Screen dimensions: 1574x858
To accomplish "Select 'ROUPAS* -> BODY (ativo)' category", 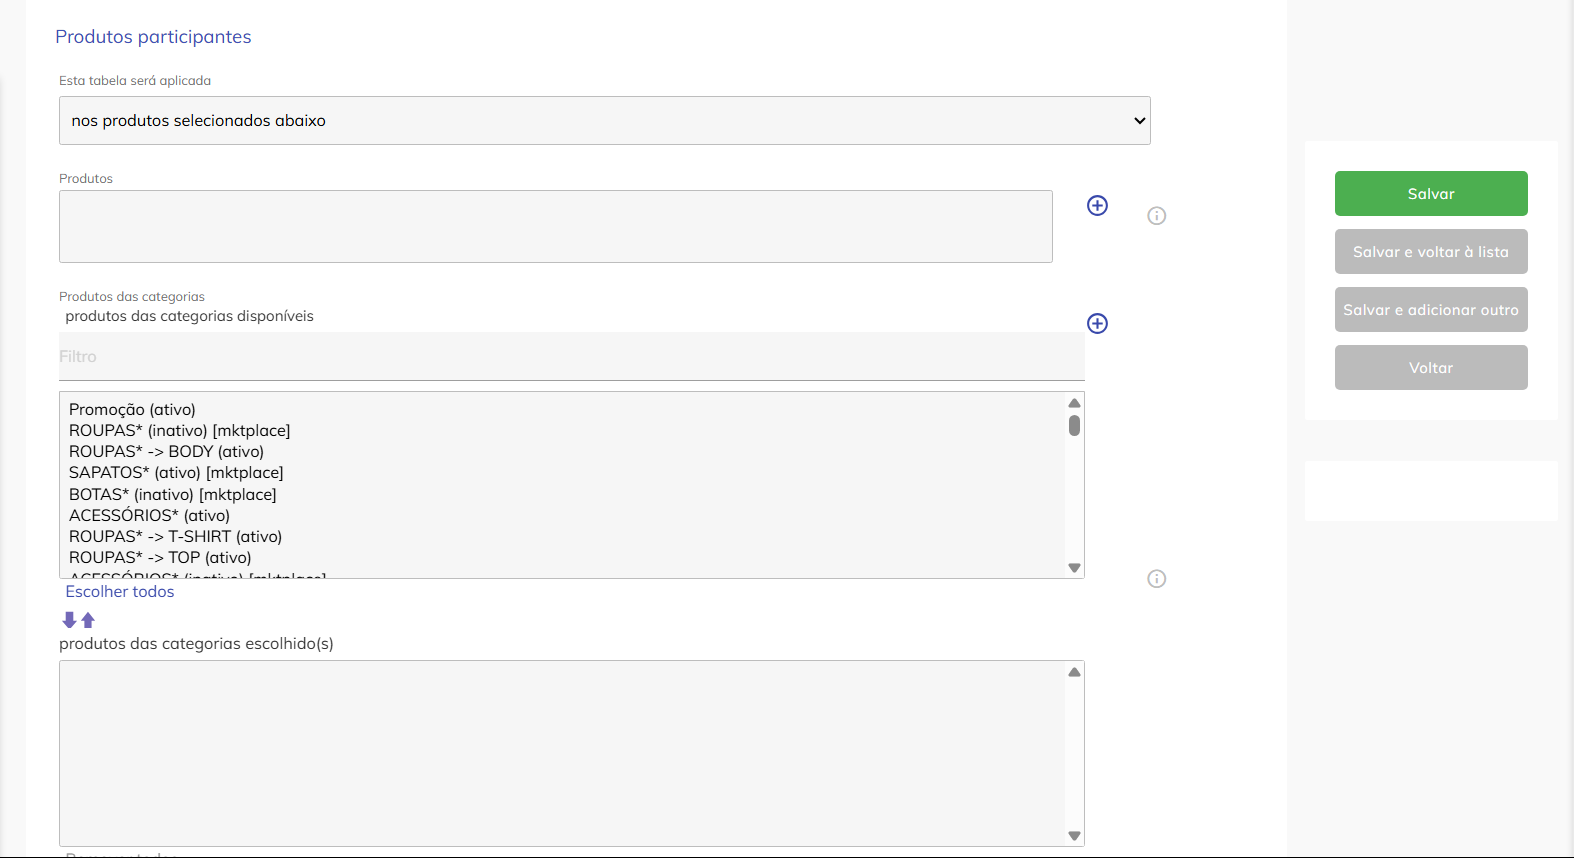I will coord(166,452).
